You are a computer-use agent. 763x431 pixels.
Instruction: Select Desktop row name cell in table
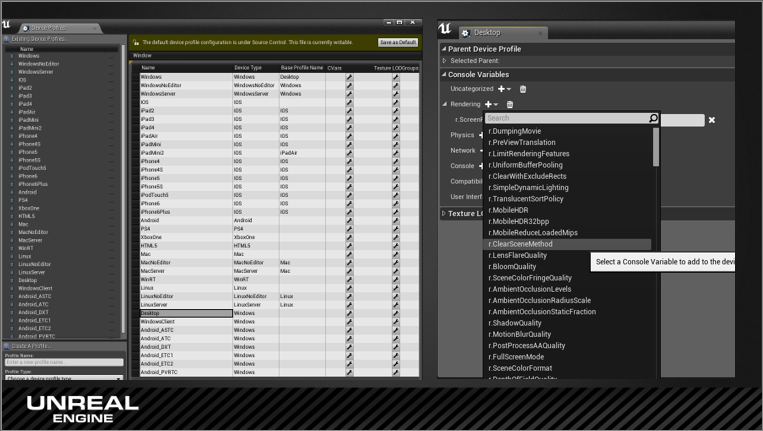(186, 313)
